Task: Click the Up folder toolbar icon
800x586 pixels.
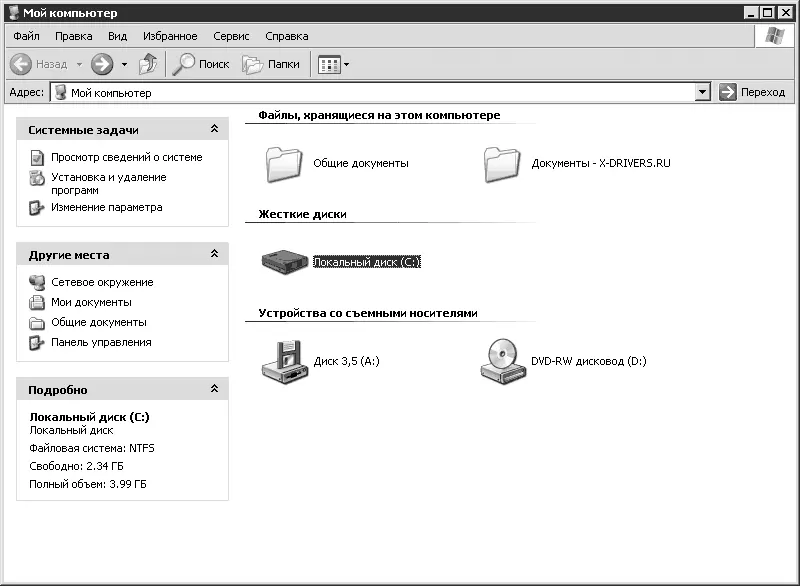Action: pos(148,64)
